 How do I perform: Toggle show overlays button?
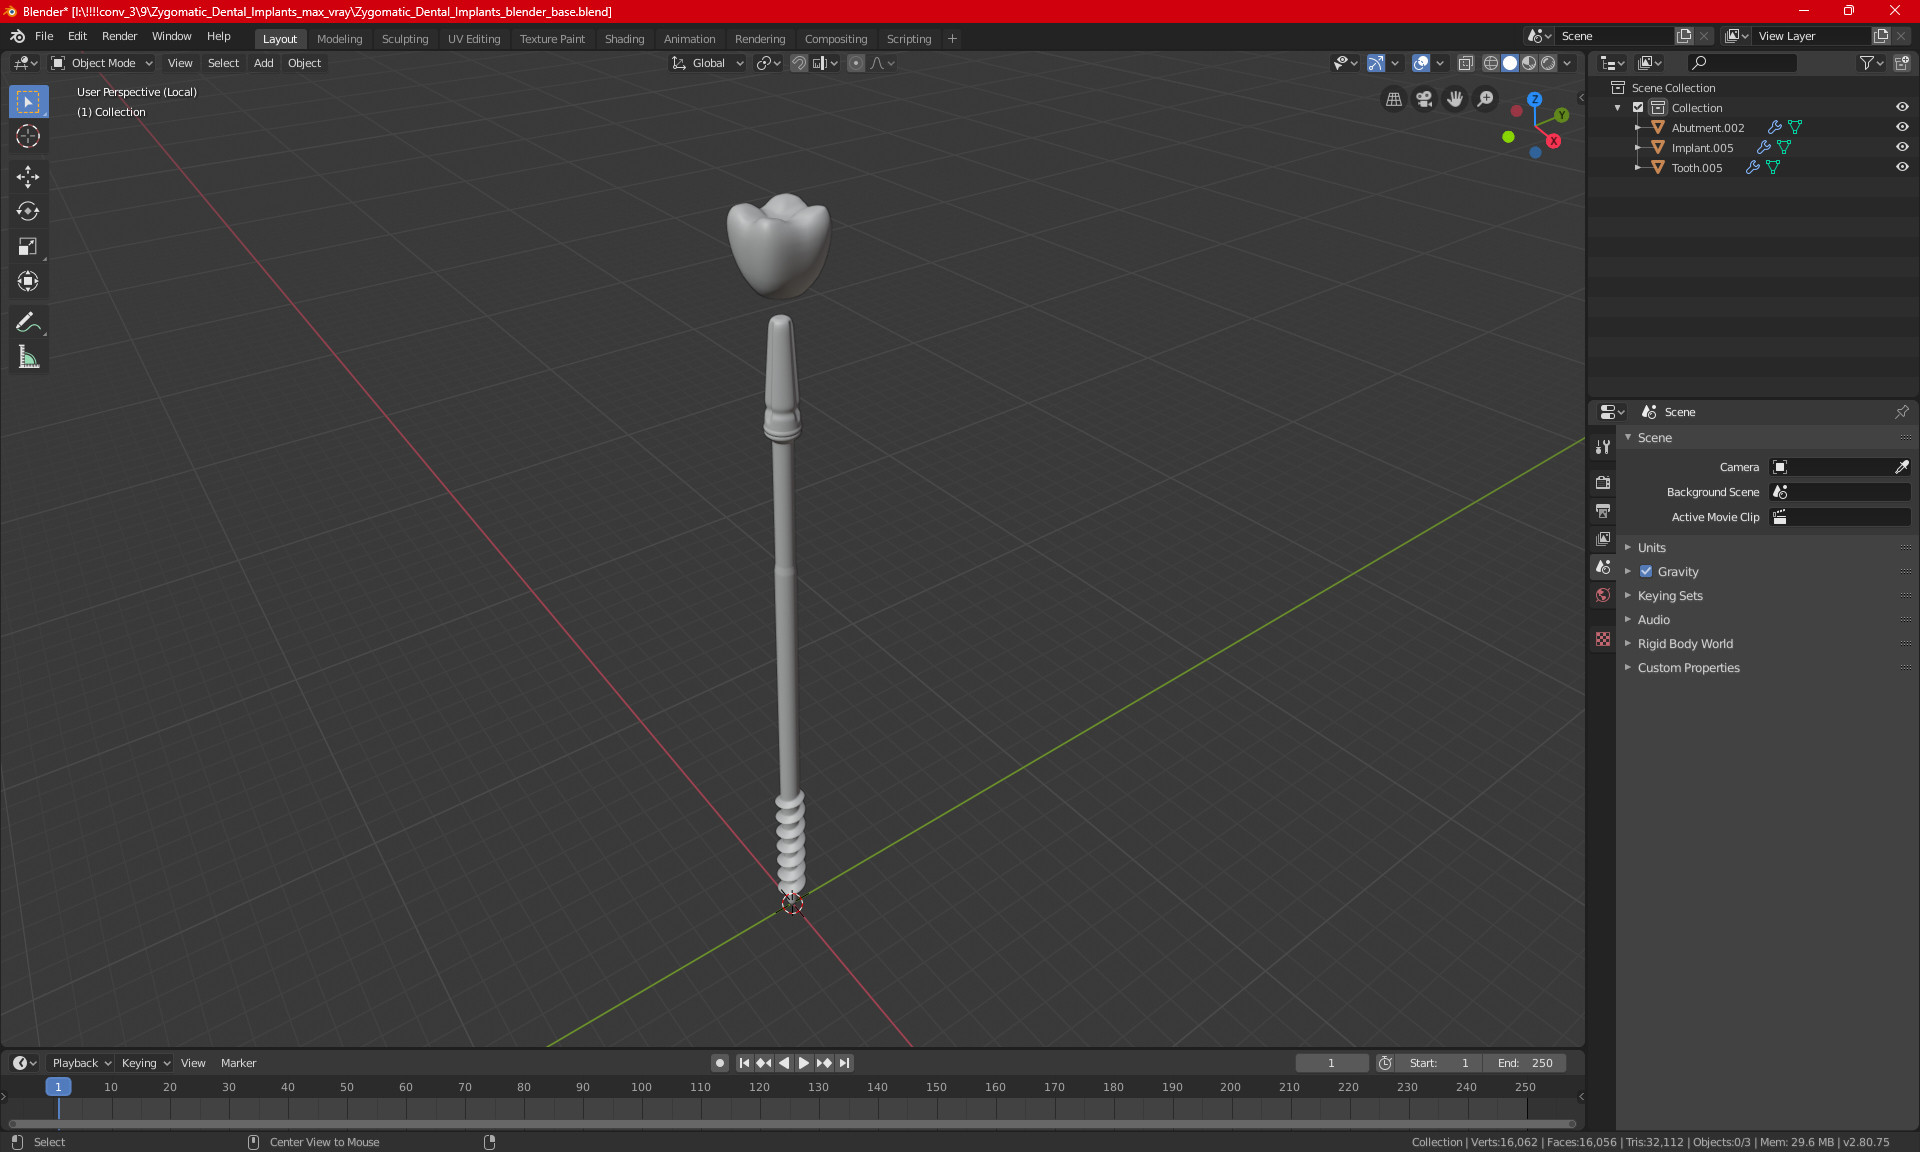(x=1421, y=63)
